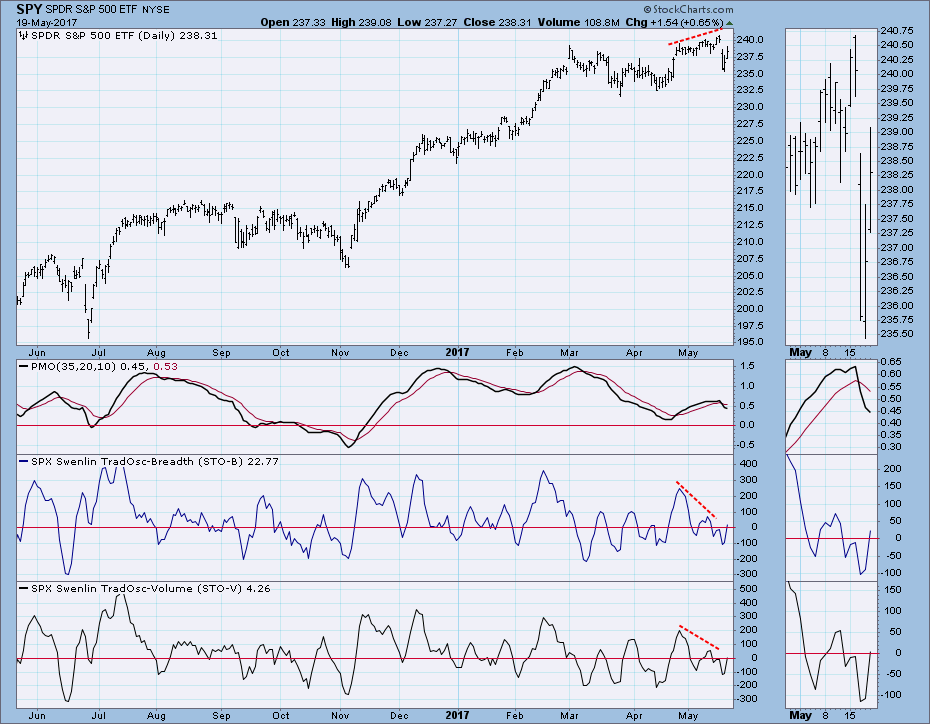Click the candlestick legend icon beside SPDR label
930x724 pixels.
(x=24, y=36)
